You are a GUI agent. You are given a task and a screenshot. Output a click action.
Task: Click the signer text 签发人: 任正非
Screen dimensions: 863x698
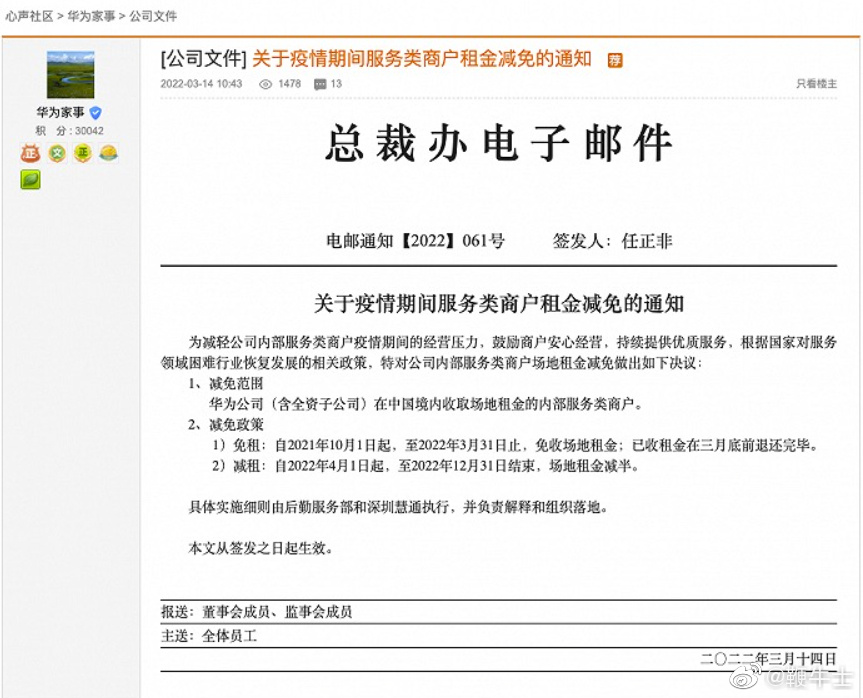click(x=613, y=241)
